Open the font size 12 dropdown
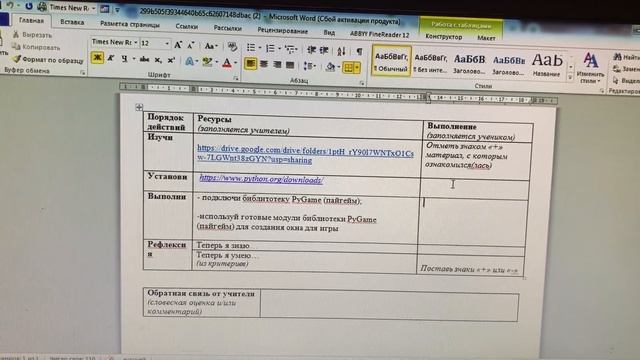This screenshot has height=360, width=640. tap(167, 44)
